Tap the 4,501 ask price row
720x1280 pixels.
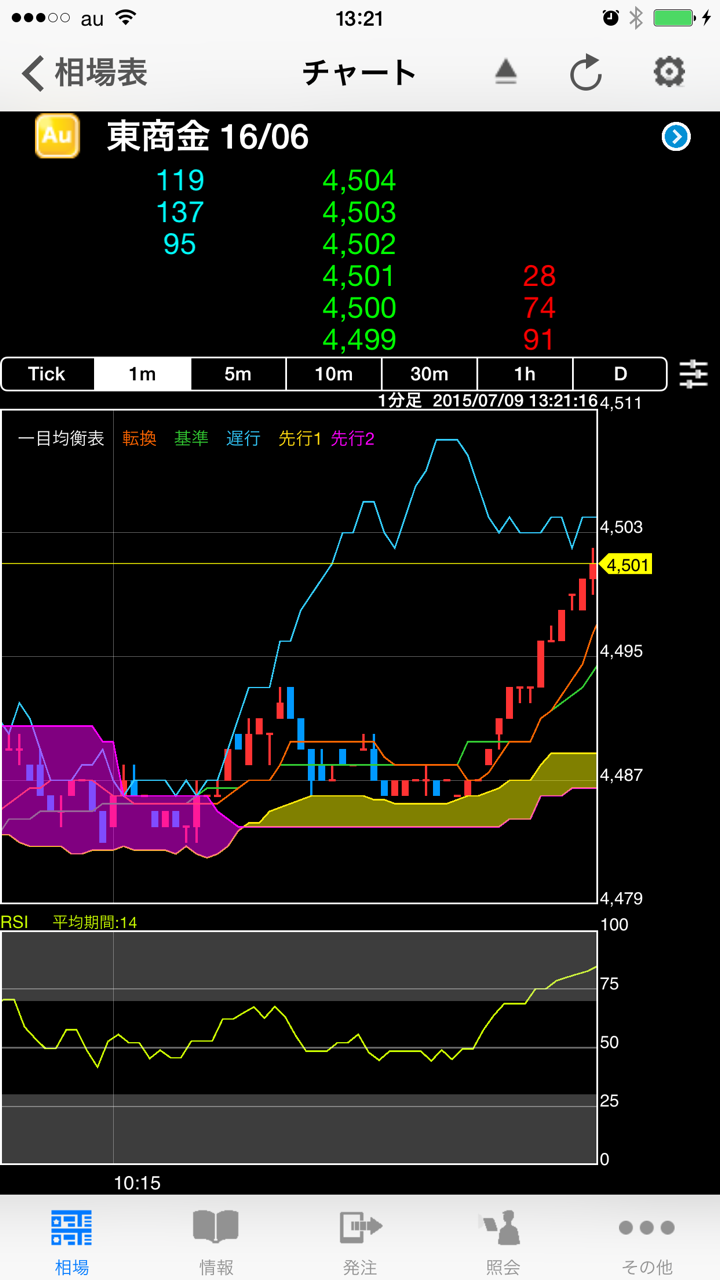coord(360,276)
